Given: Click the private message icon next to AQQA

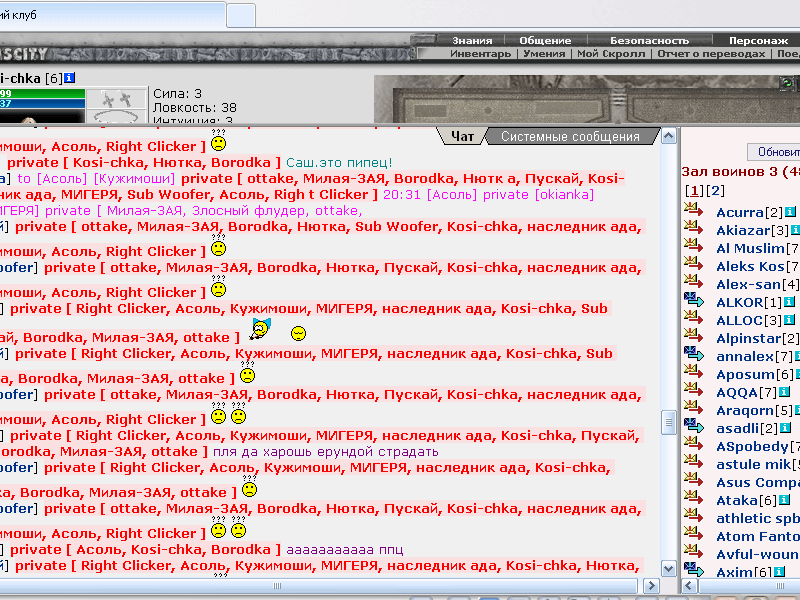Looking at the screenshot, I should (693, 390).
